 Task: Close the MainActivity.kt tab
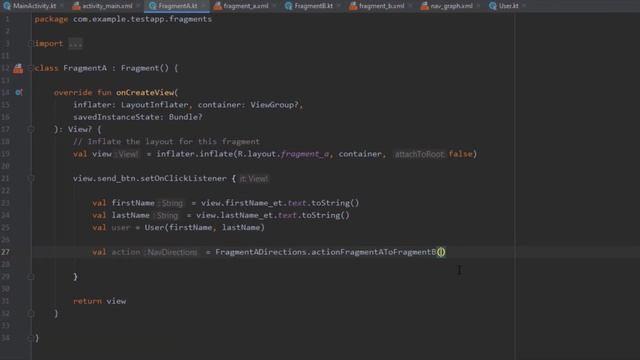pos(62,6)
